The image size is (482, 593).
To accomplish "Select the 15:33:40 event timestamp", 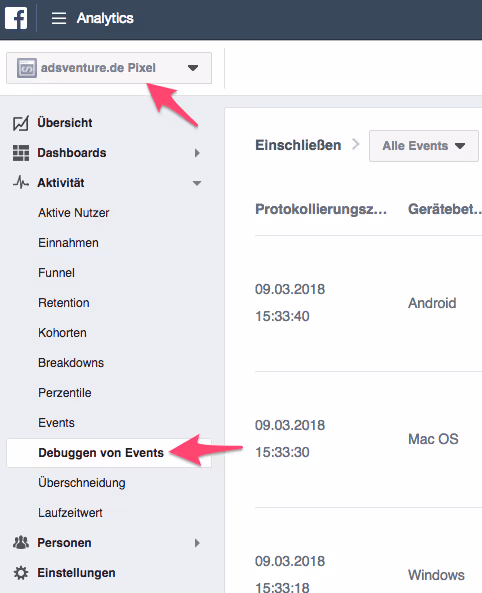I will point(282,316).
